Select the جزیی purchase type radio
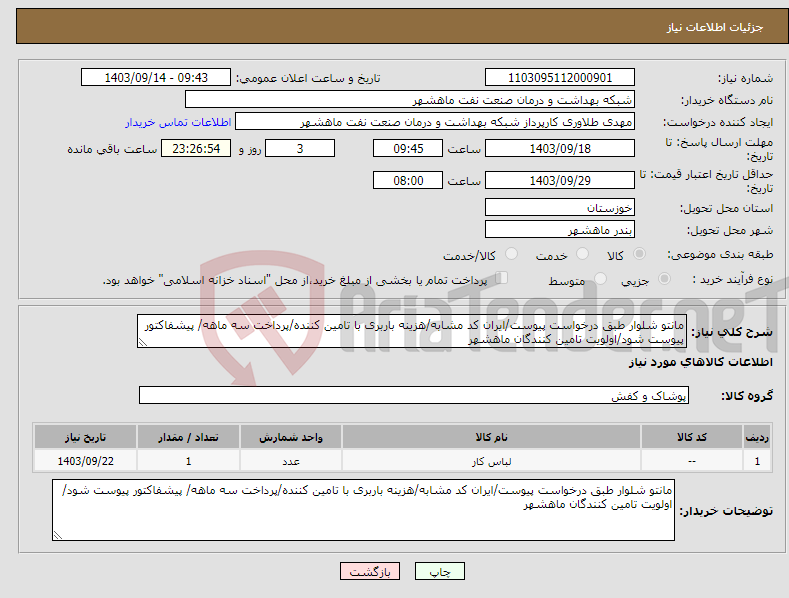Screen dimensions: 789x598 point(664,279)
